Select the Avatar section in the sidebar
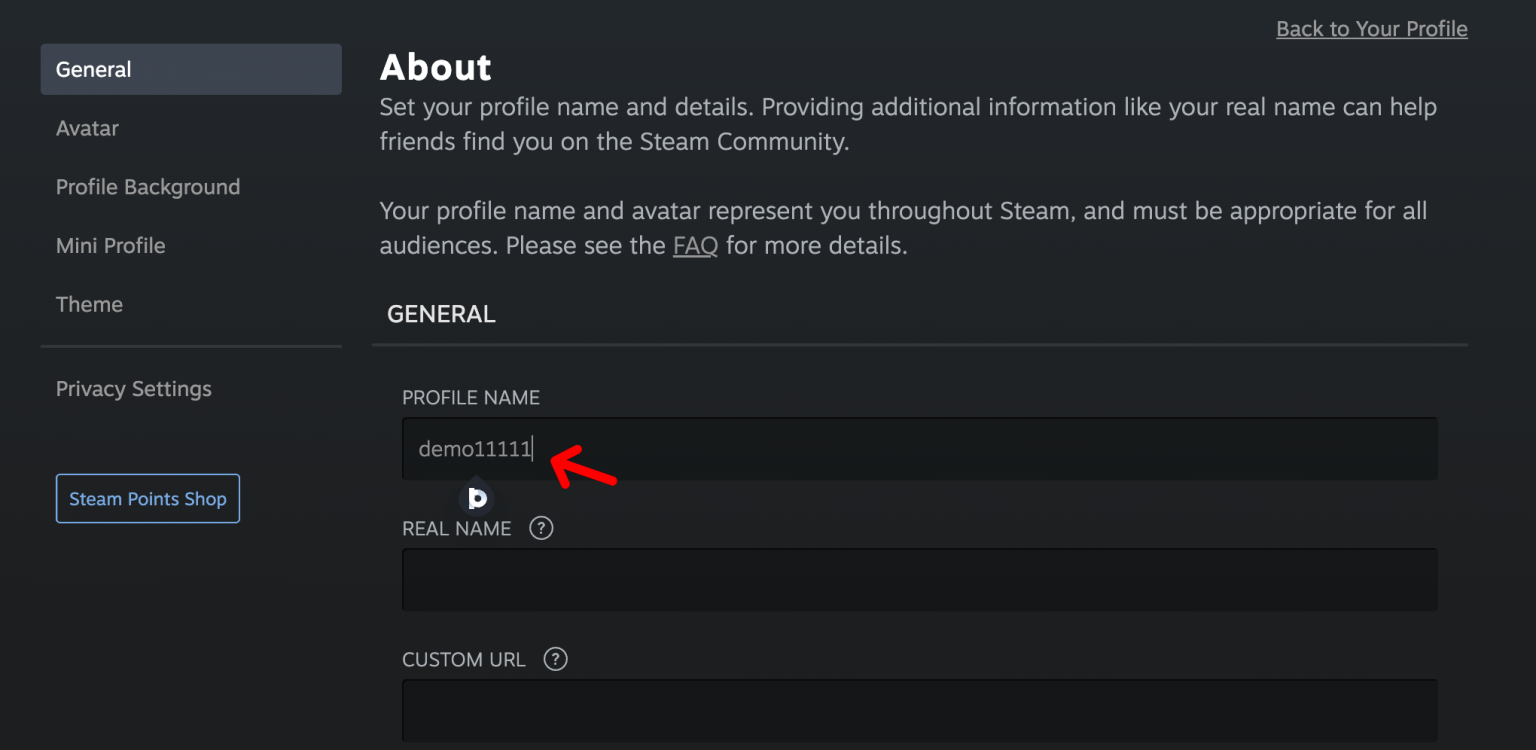1536x750 pixels. click(x=87, y=128)
